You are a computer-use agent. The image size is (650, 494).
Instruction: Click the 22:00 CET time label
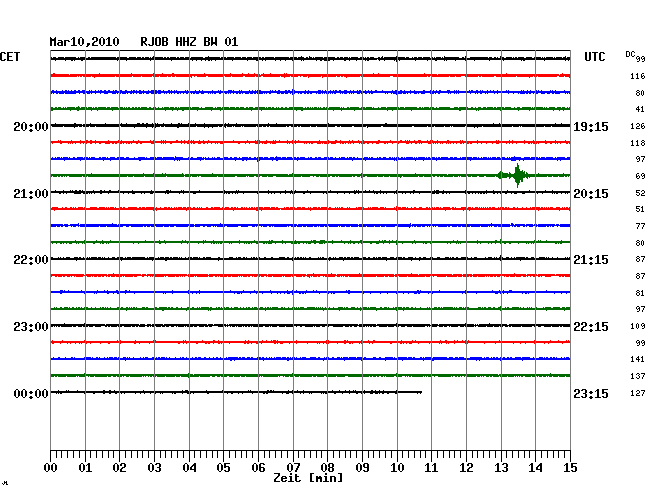31,260
